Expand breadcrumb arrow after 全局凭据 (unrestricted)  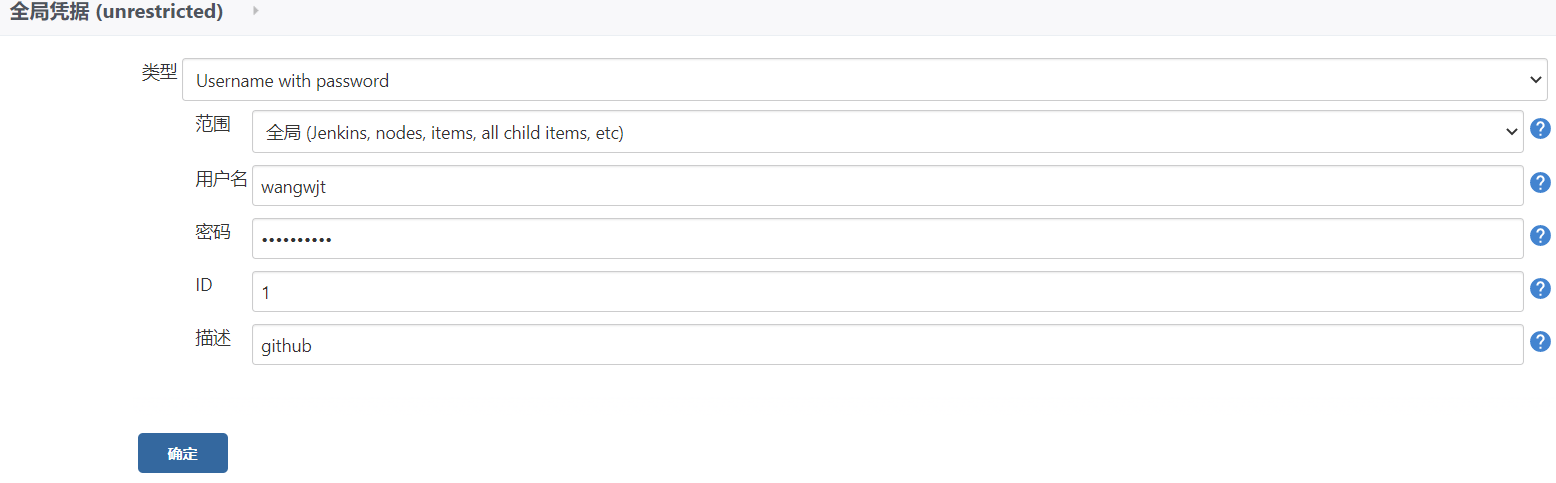[256, 11]
